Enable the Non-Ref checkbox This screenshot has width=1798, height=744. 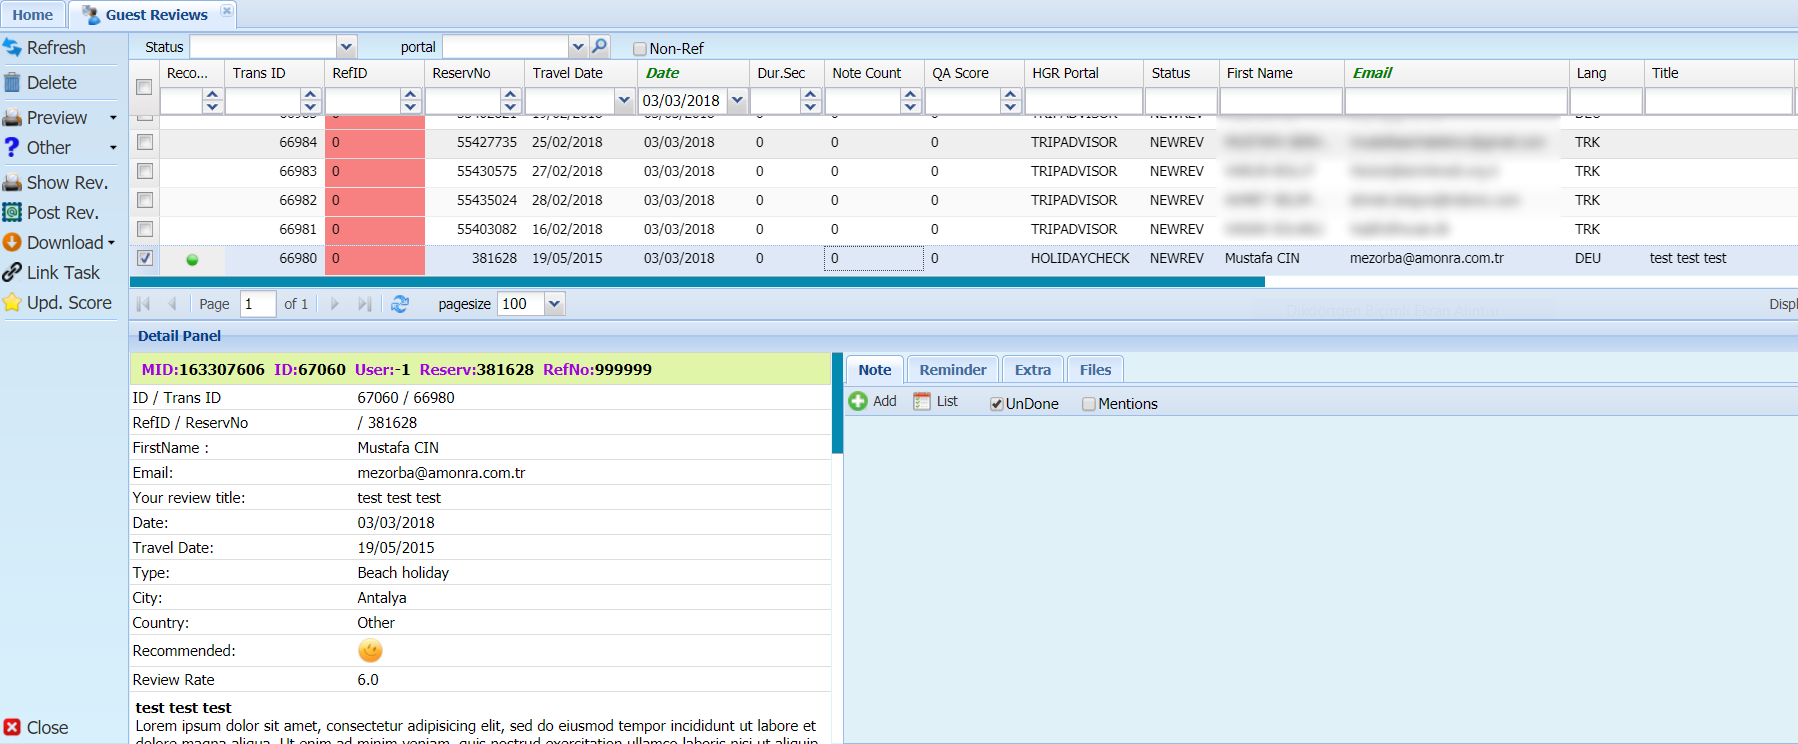(x=640, y=48)
